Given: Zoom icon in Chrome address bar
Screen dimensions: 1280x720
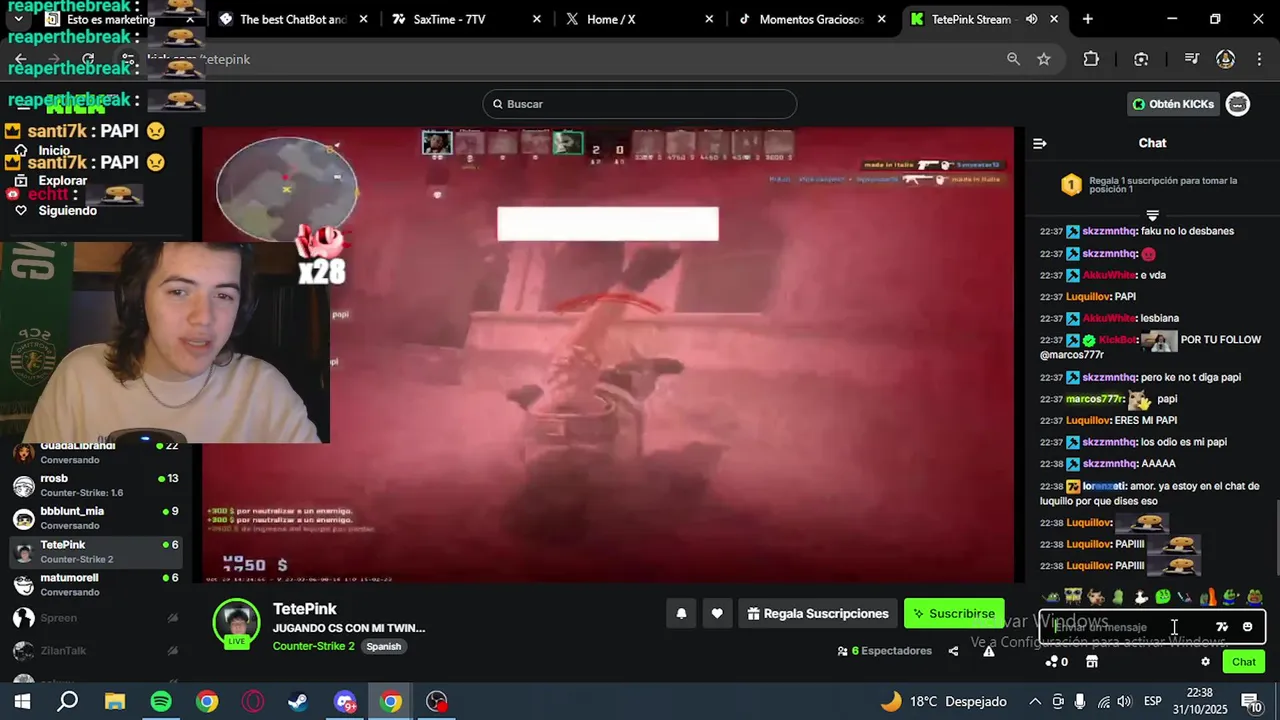Looking at the screenshot, I should click(x=1013, y=59).
